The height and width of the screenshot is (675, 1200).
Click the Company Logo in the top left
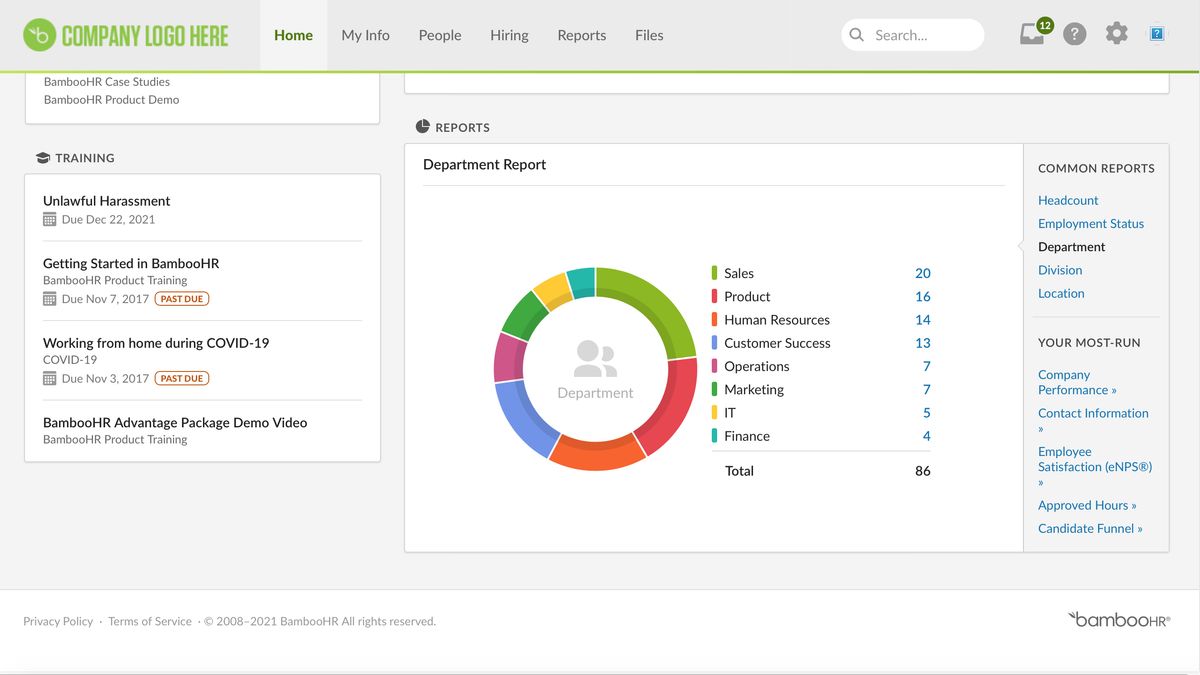coord(125,35)
